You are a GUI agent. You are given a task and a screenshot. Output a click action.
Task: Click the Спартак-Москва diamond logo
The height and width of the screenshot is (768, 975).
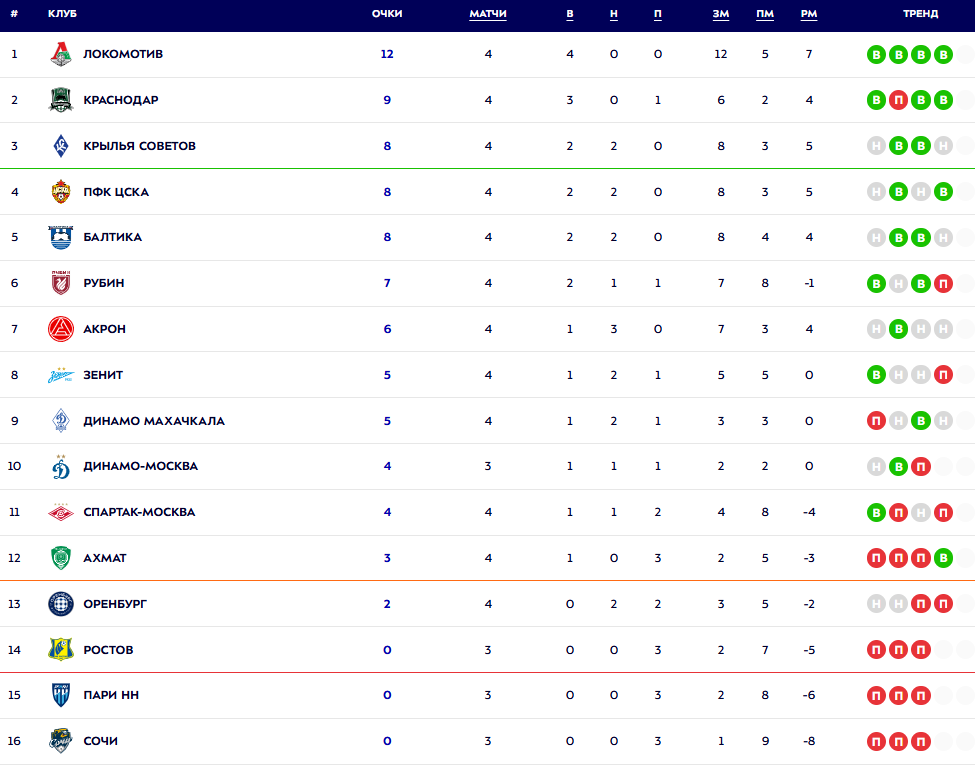61,512
